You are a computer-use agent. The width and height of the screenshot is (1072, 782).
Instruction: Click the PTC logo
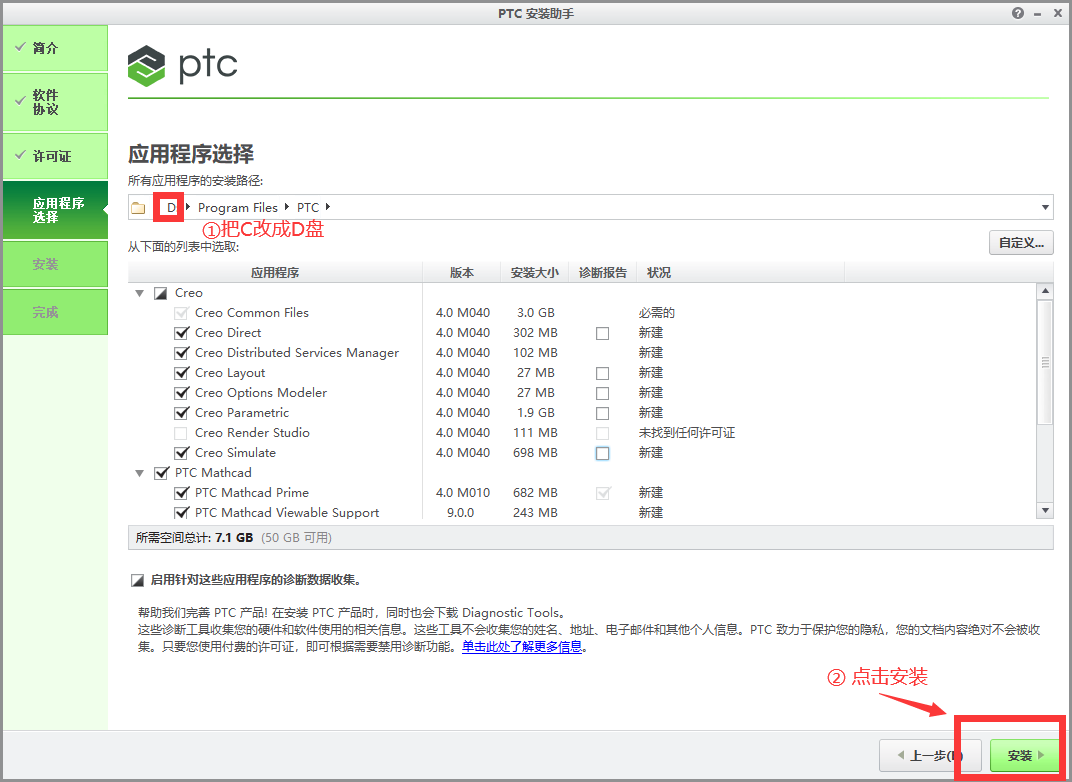[183, 66]
